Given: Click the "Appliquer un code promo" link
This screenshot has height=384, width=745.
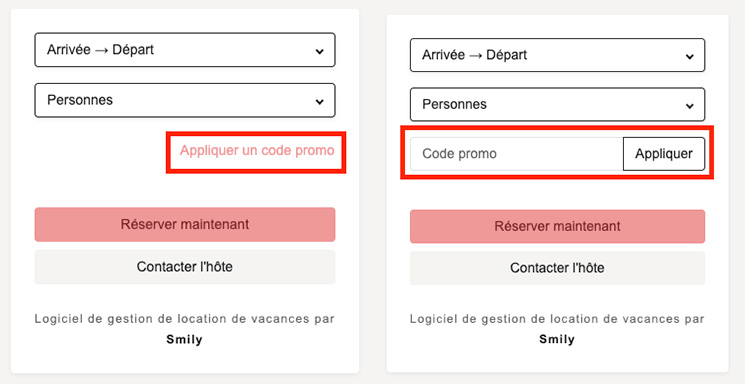Looking at the screenshot, I should [257, 151].
